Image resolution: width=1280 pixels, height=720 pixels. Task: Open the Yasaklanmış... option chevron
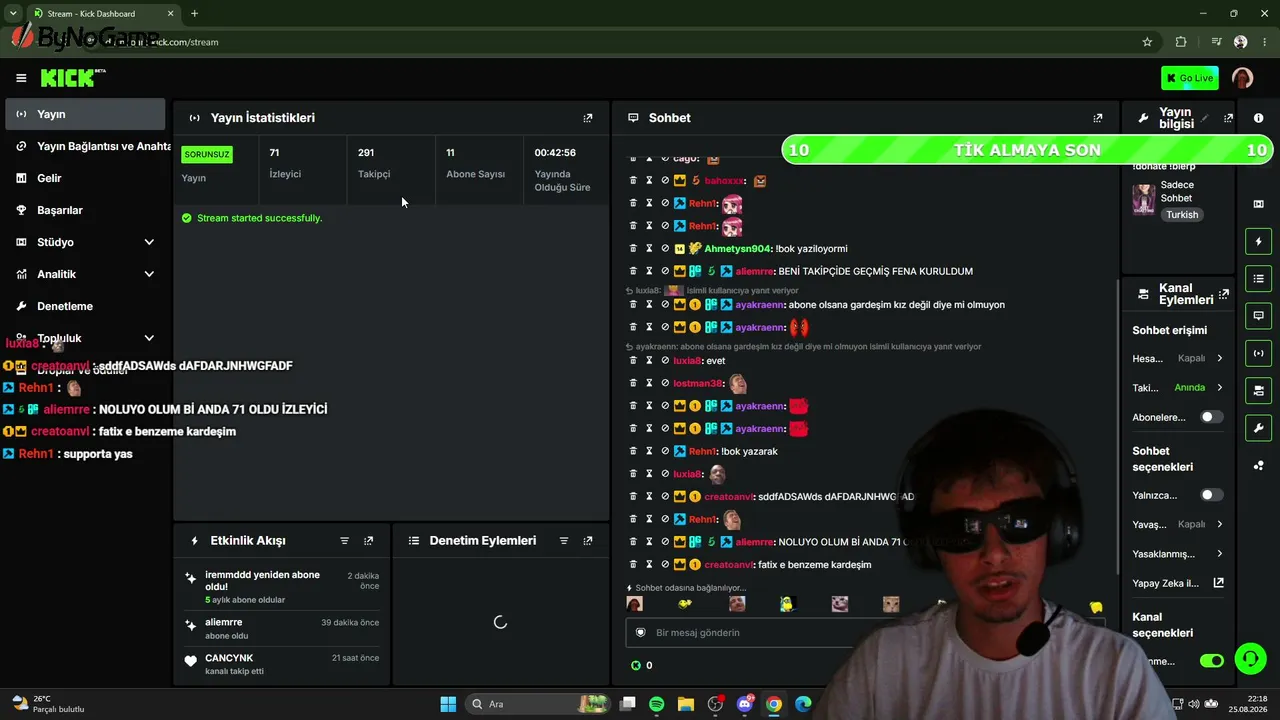tap(1219, 554)
